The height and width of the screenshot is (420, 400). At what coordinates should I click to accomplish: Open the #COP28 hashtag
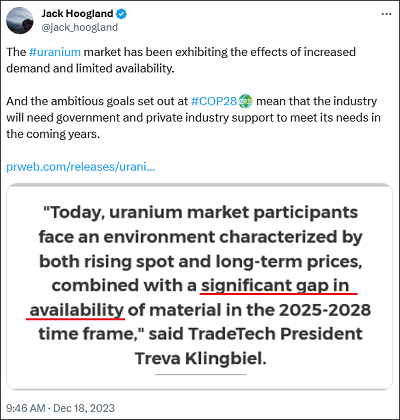[214, 101]
